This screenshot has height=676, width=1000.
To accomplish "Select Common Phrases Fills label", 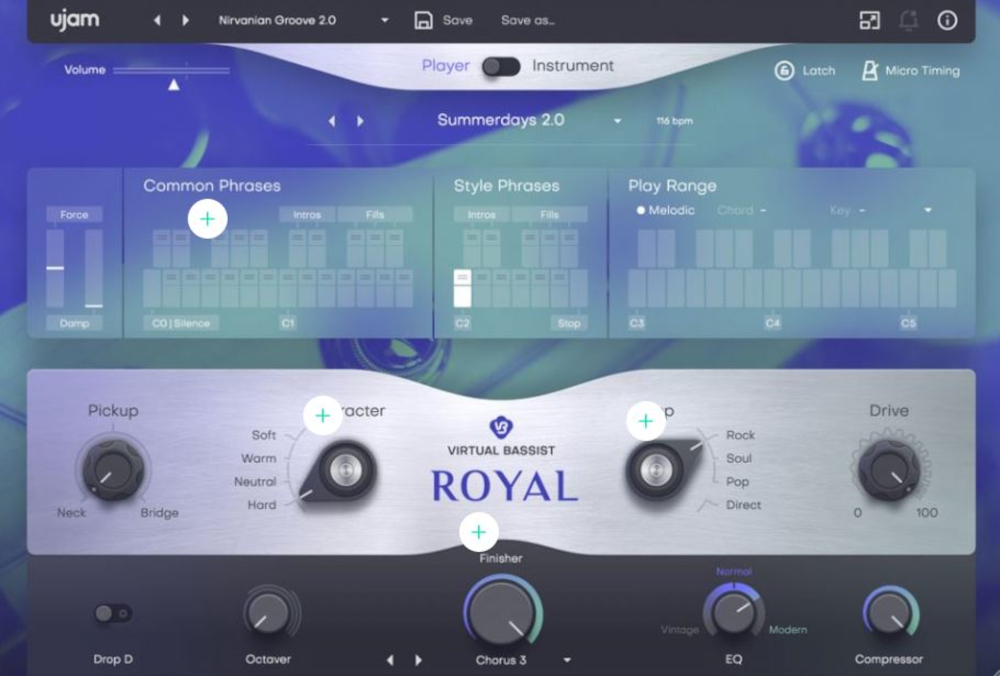I will click(x=375, y=215).
